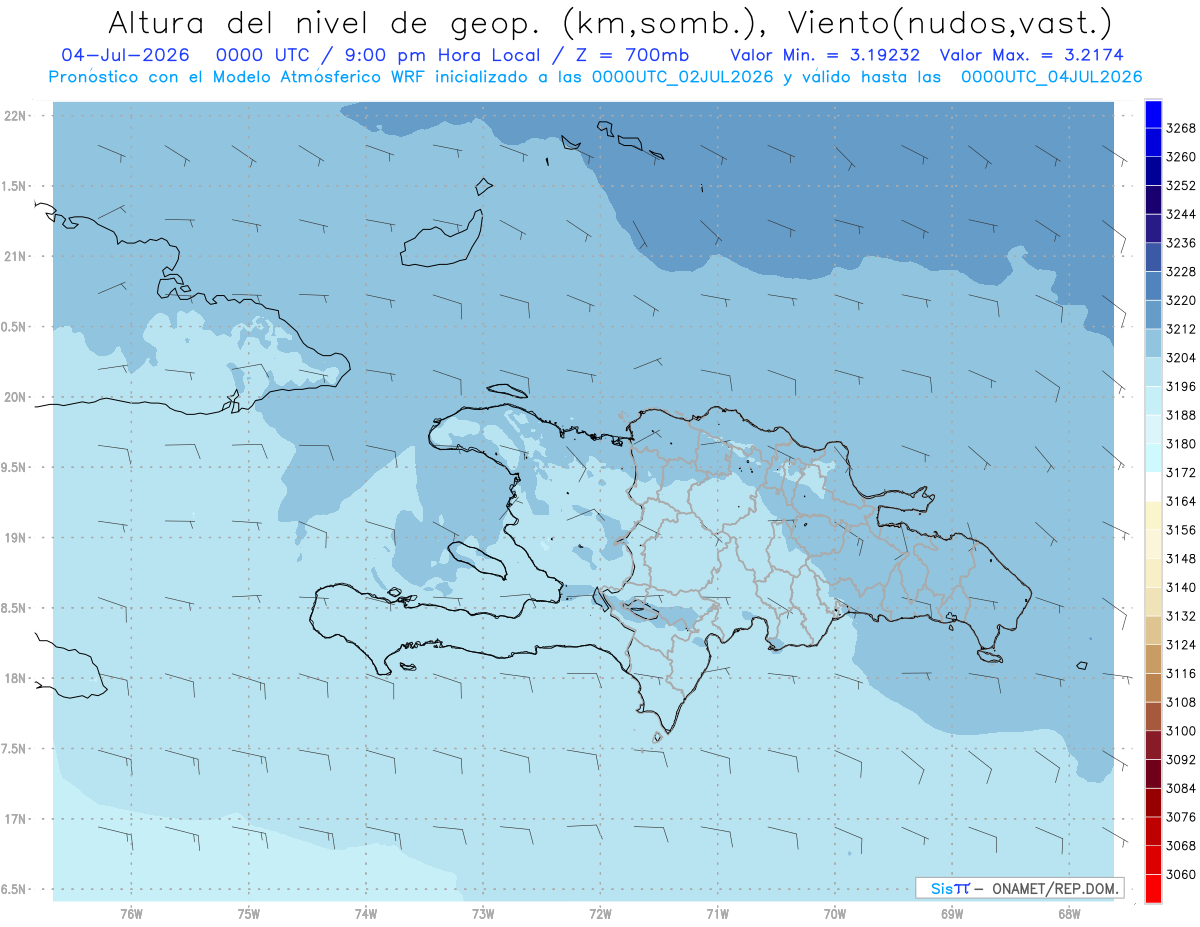Click the colorbar value '3068'
This screenshot has width=1200, height=927.
(1181, 846)
